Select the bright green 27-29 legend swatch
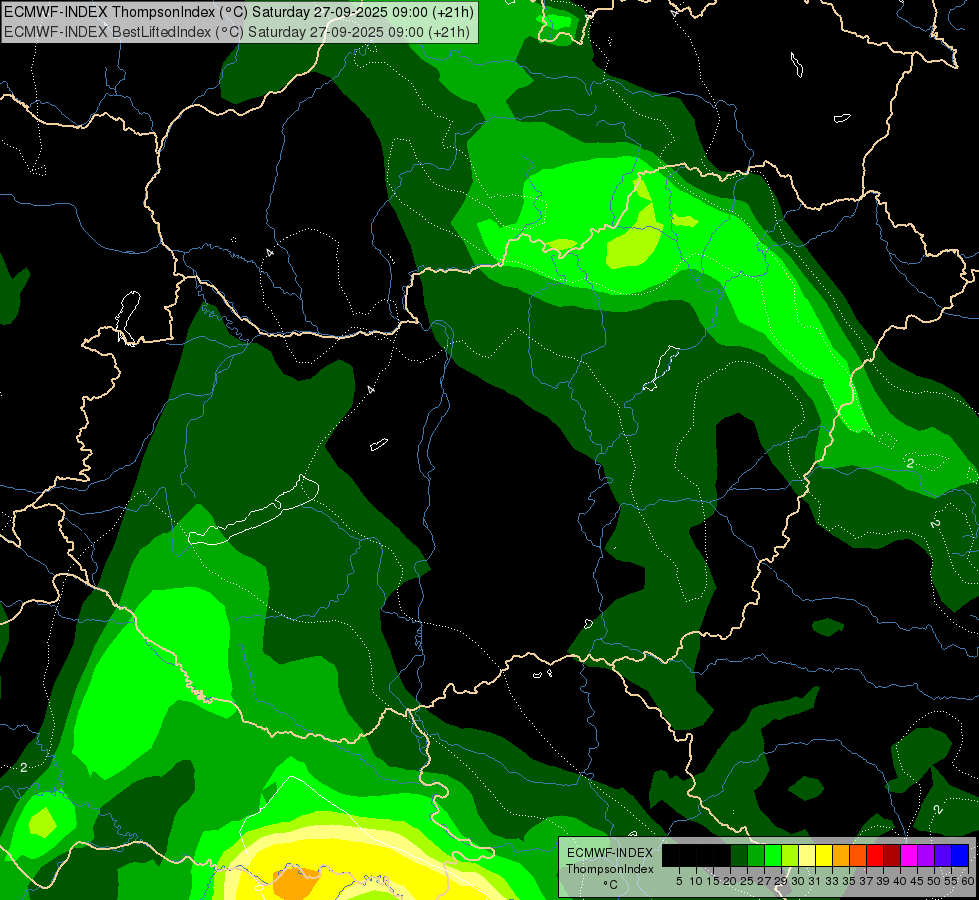The width and height of the screenshot is (979, 900). [x=773, y=855]
